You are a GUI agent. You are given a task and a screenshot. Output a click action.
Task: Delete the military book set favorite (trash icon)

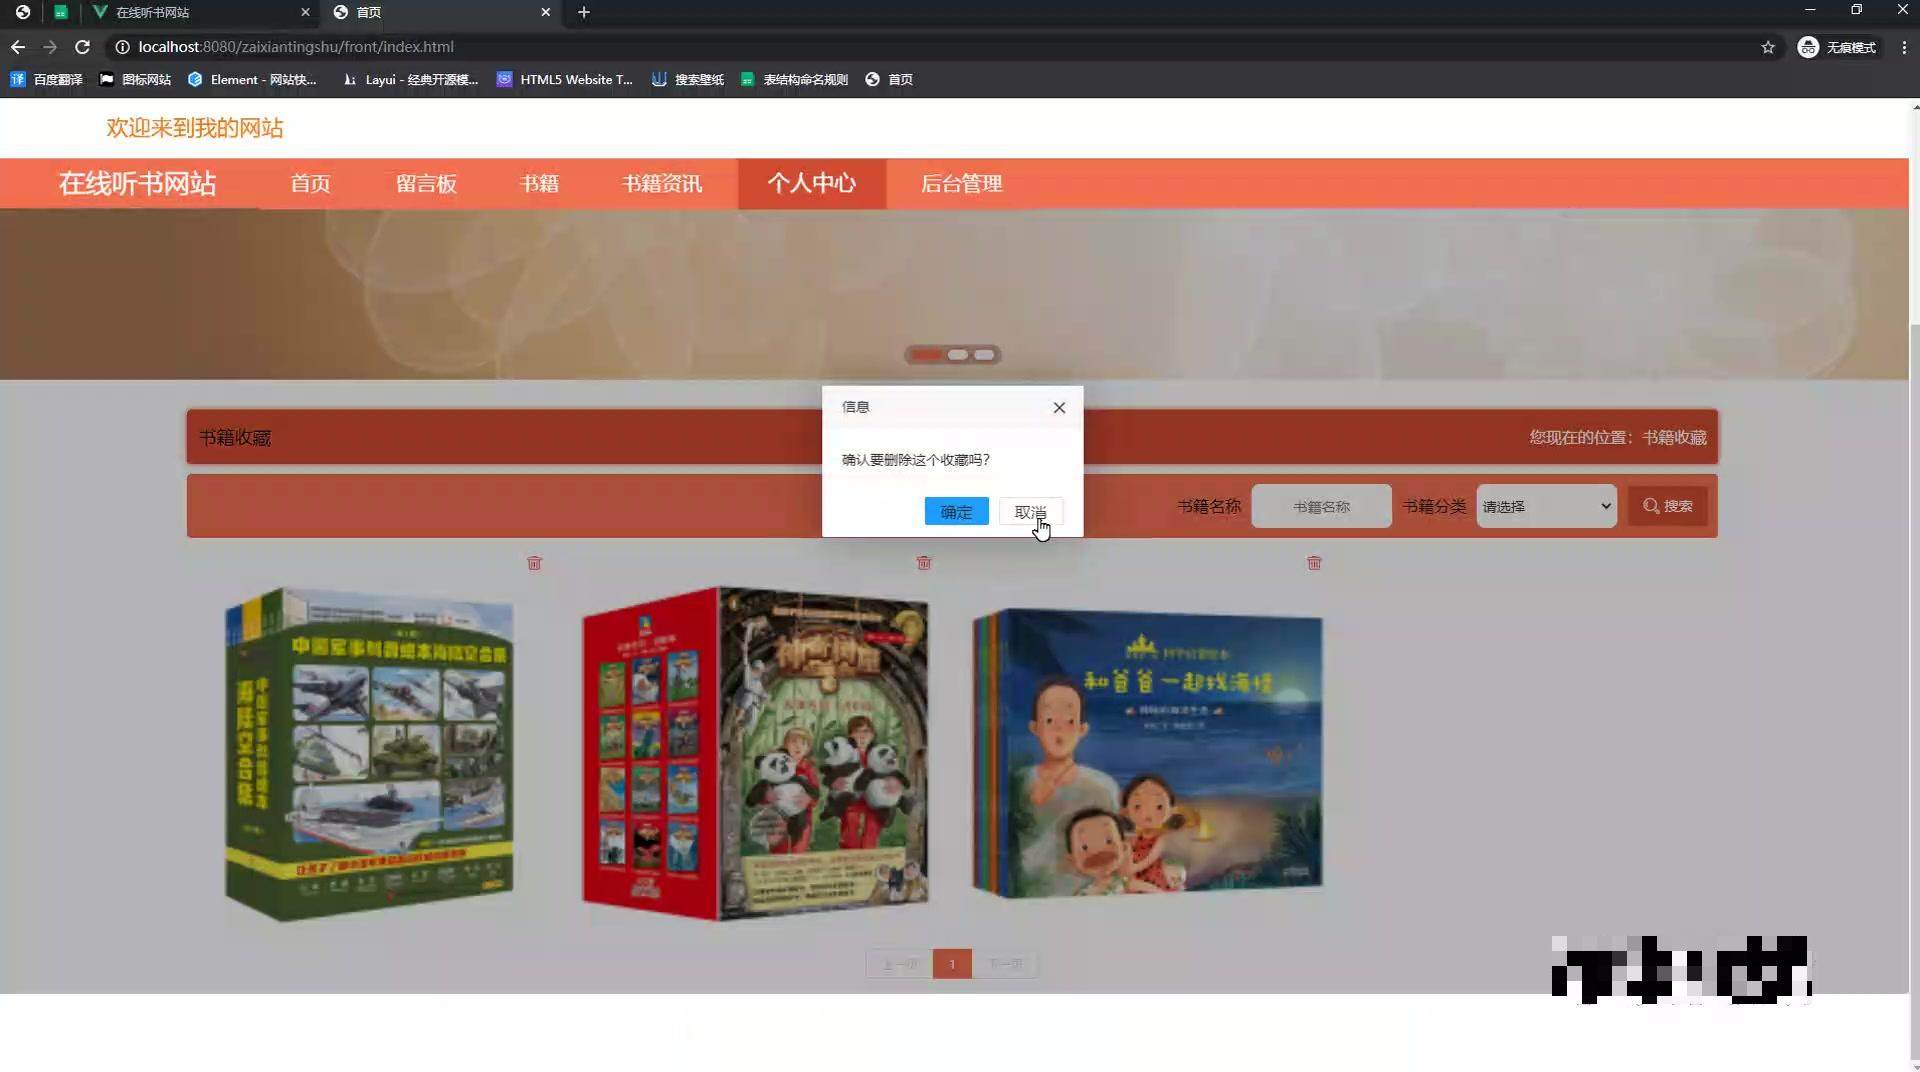point(534,563)
